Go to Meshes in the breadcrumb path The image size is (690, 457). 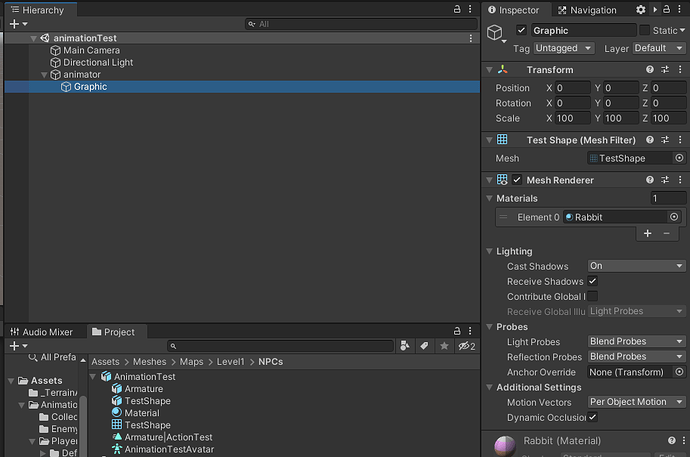point(149,362)
